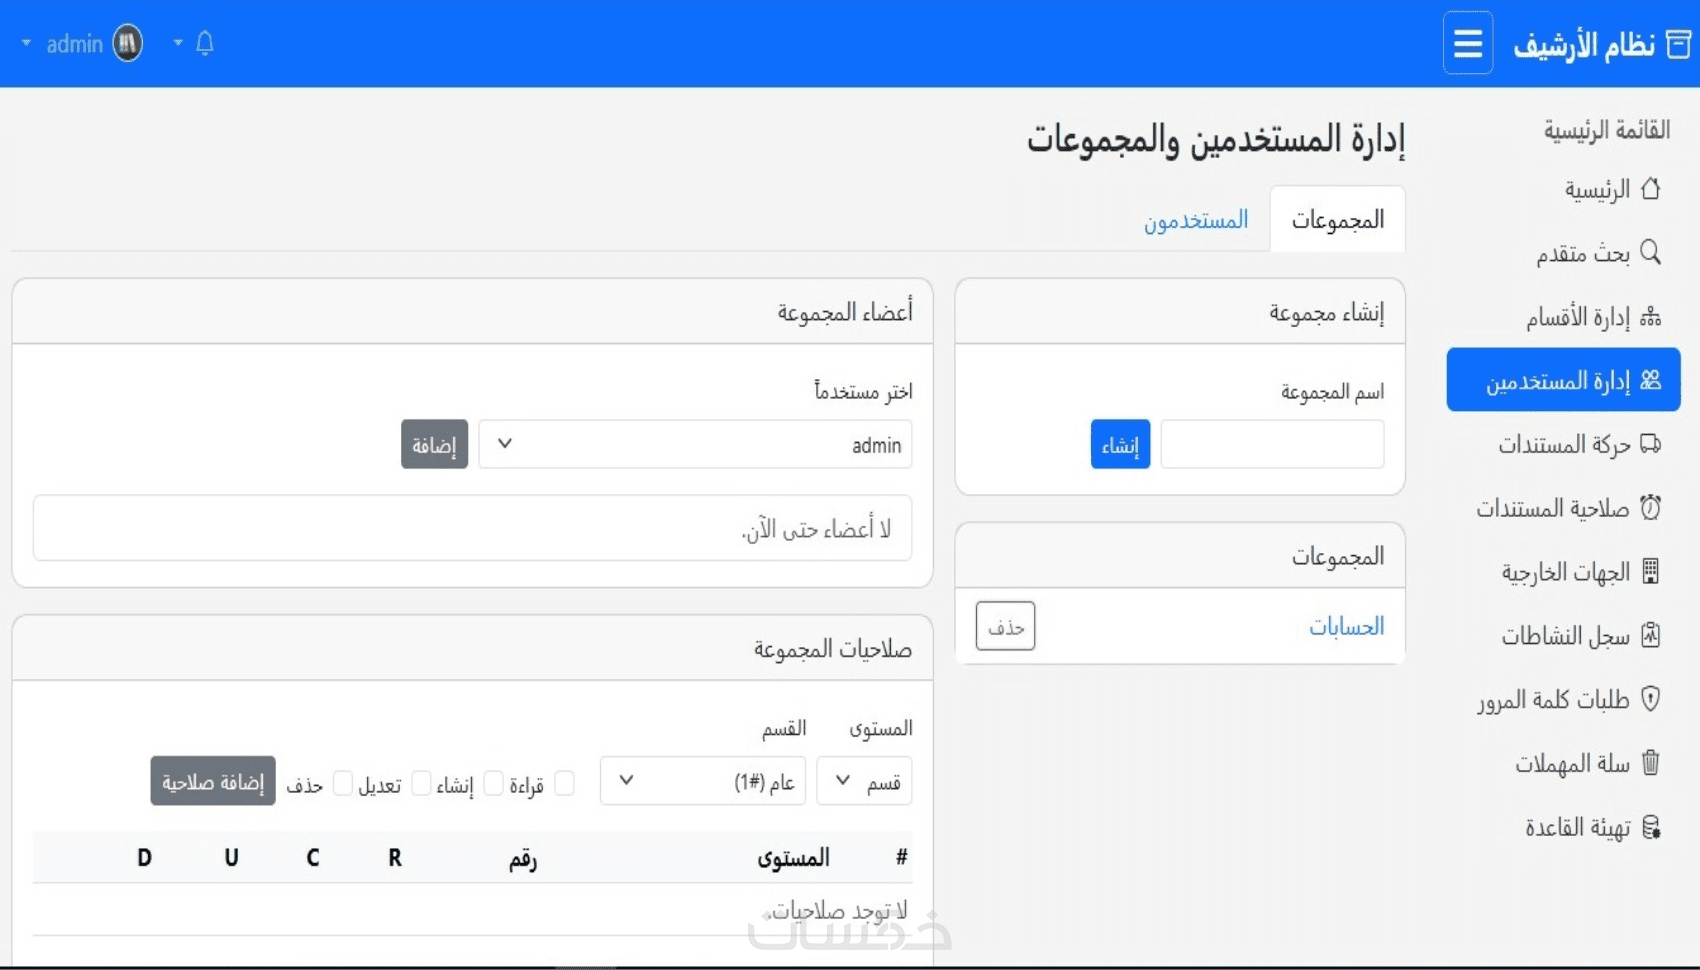
Task: Click the archive box logo icon
Action: tap(1678, 44)
